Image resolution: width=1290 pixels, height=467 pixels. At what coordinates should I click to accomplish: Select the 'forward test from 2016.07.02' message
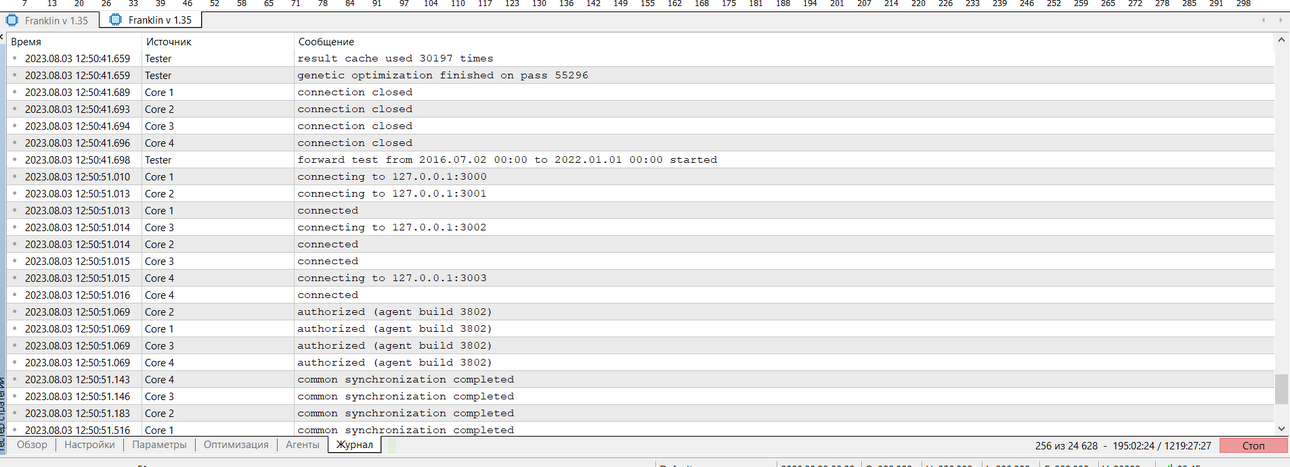pyautogui.click(x=507, y=160)
